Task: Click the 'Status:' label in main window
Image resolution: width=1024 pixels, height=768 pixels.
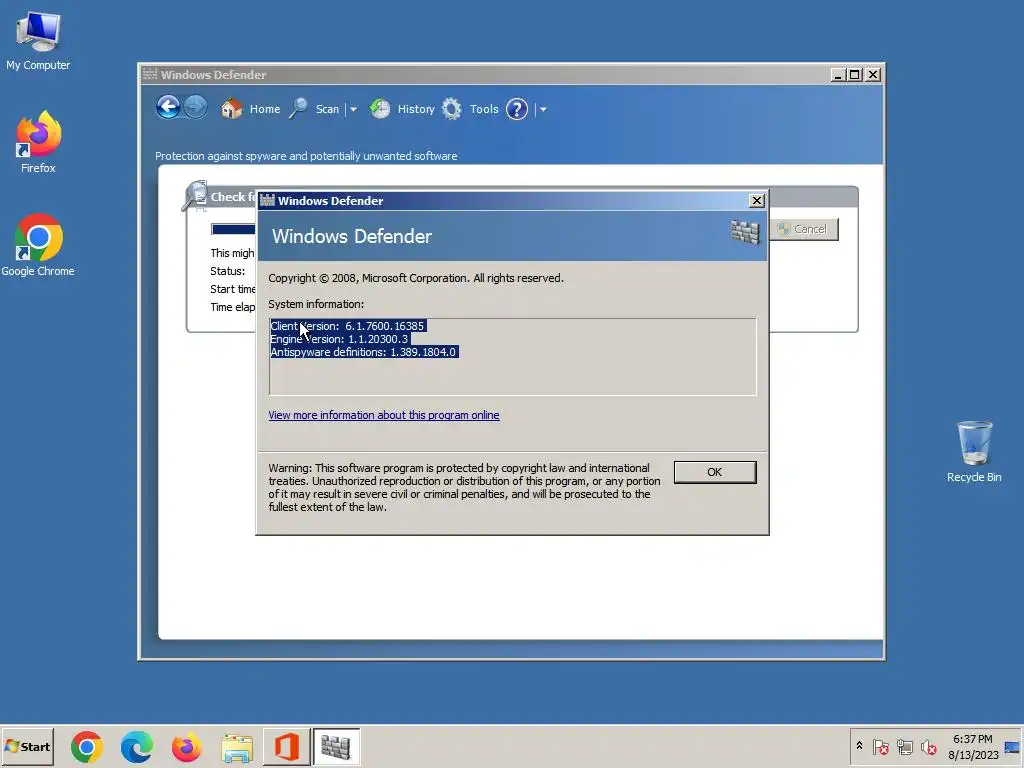Action: (x=228, y=271)
